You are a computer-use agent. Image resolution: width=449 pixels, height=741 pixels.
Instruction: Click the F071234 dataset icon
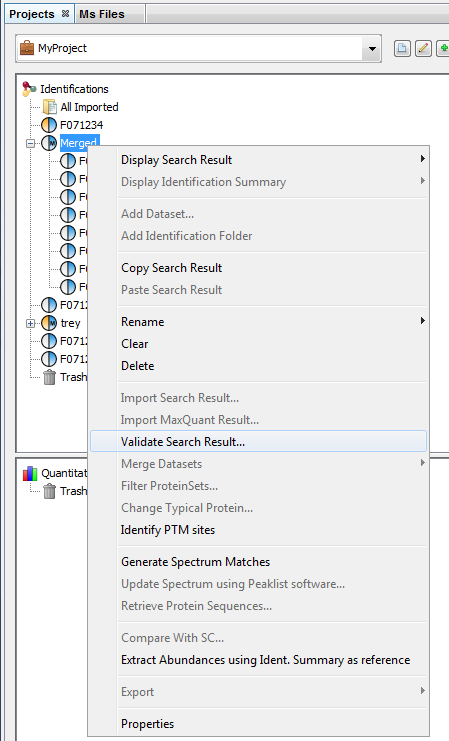(x=49, y=125)
